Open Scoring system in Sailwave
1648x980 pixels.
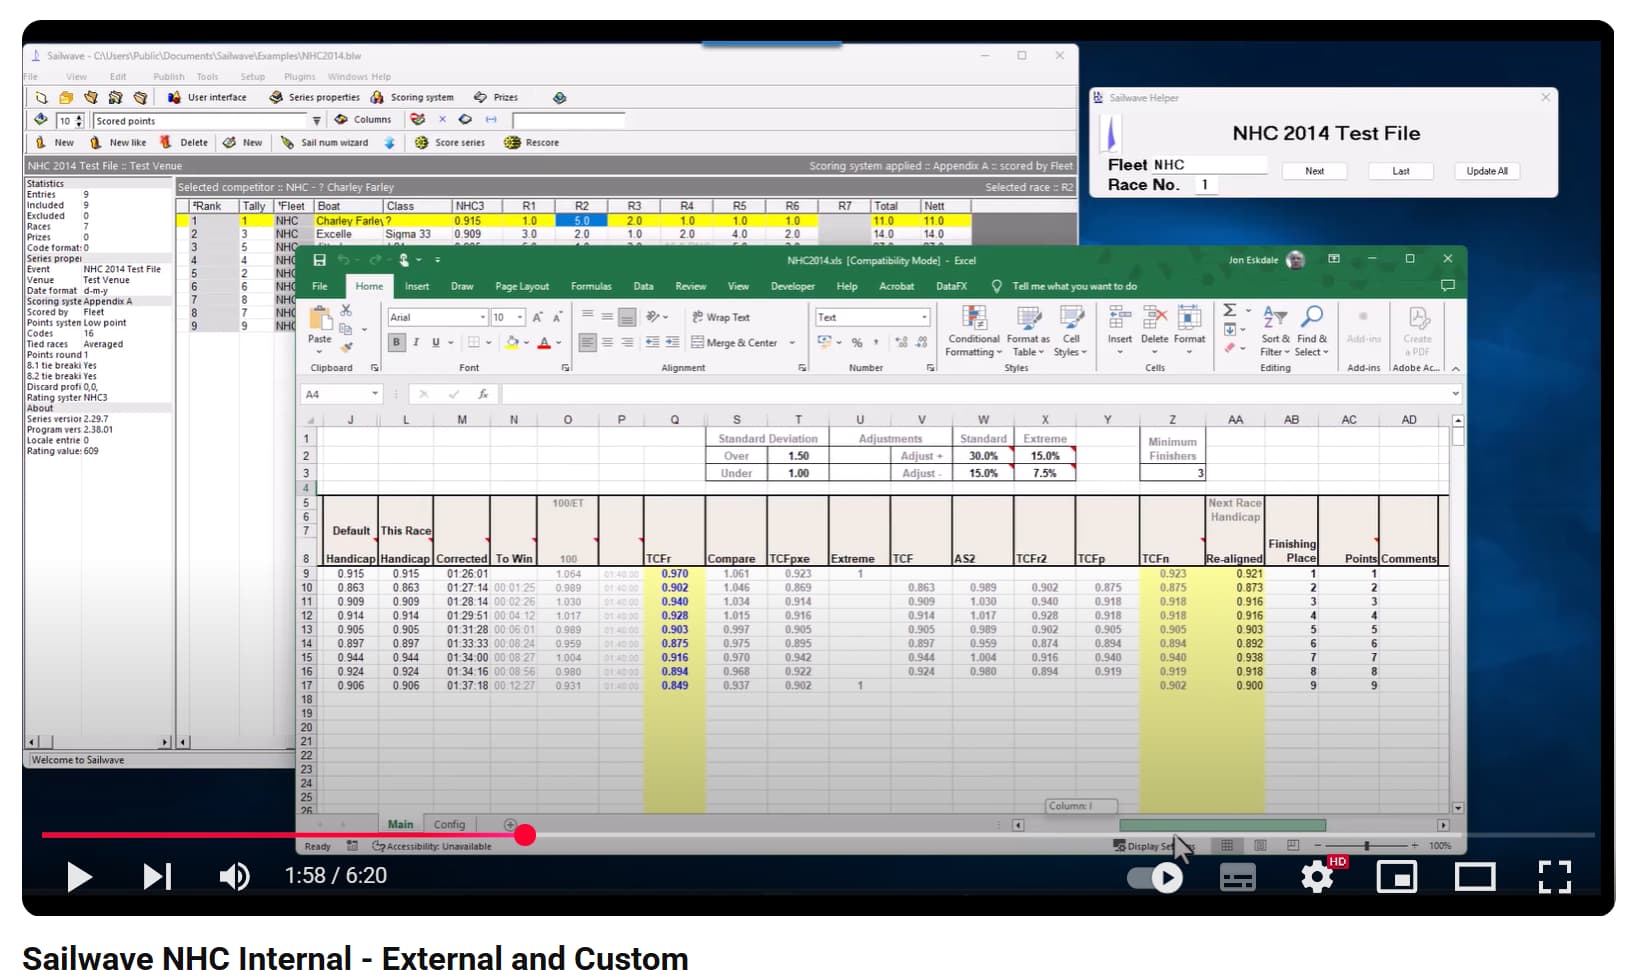pos(412,97)
